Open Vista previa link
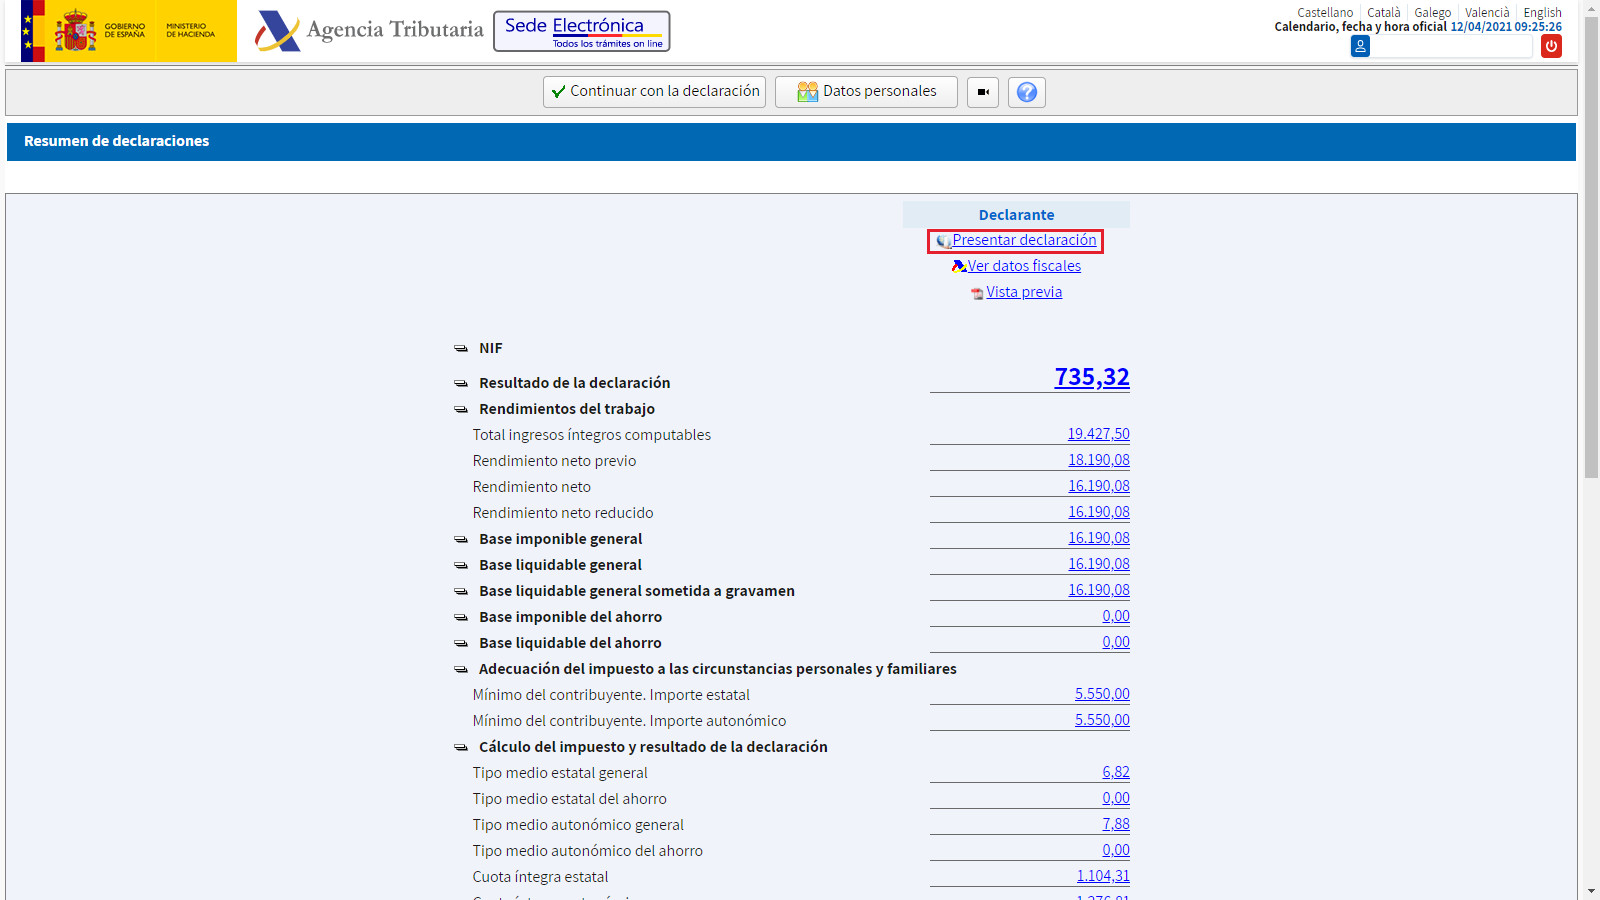 tap(1024, 292)
